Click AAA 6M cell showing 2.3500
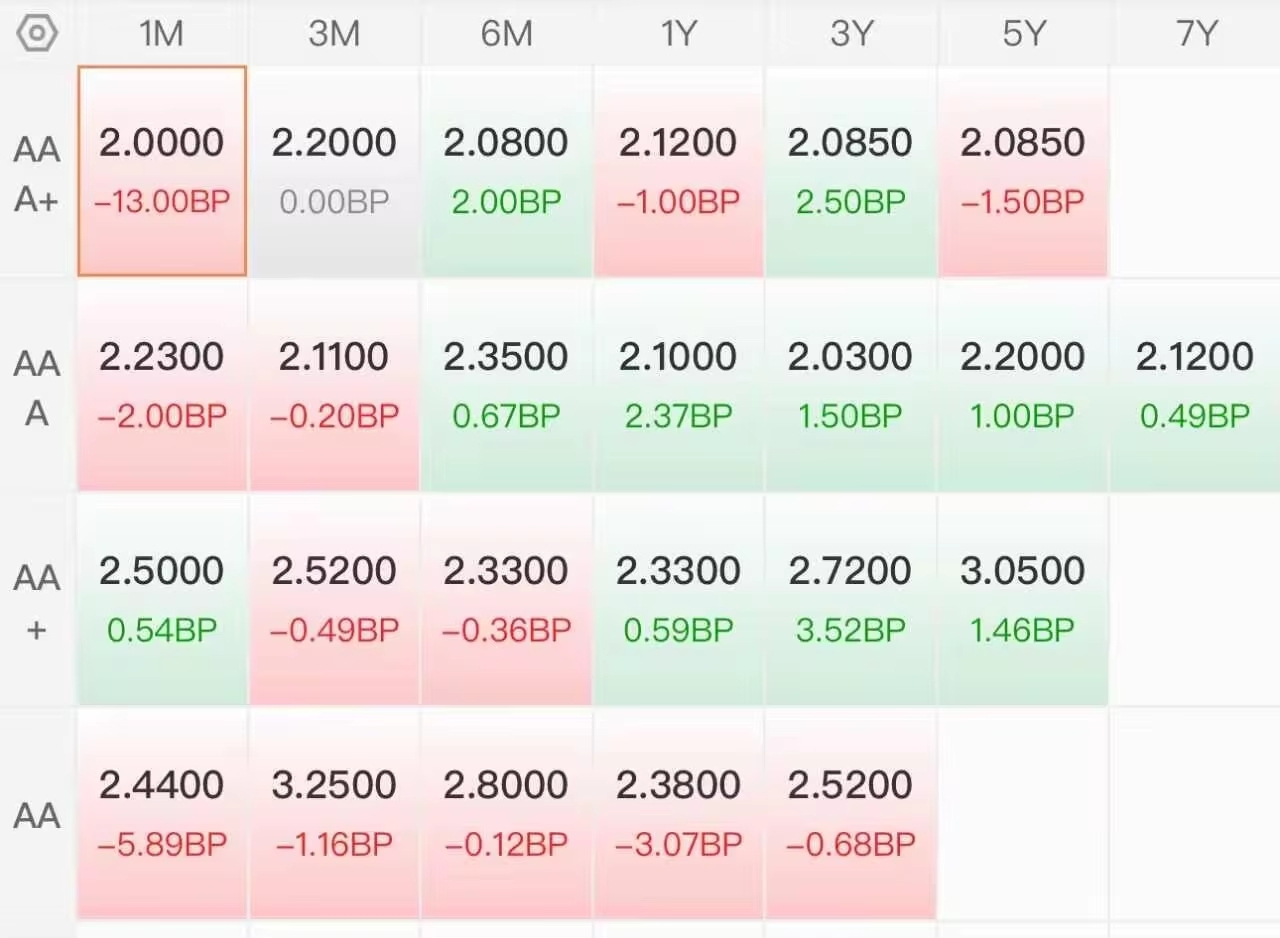Screen dimensions: 1280x938 click(x=506, y=385)
